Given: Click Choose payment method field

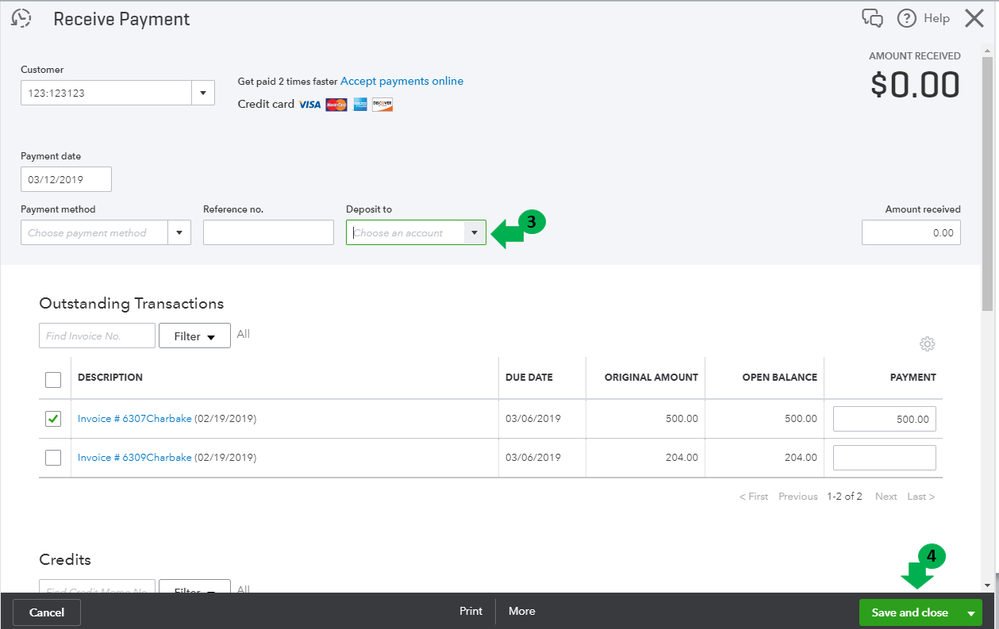Looking at the screenshot, I should tap(94, 233).
